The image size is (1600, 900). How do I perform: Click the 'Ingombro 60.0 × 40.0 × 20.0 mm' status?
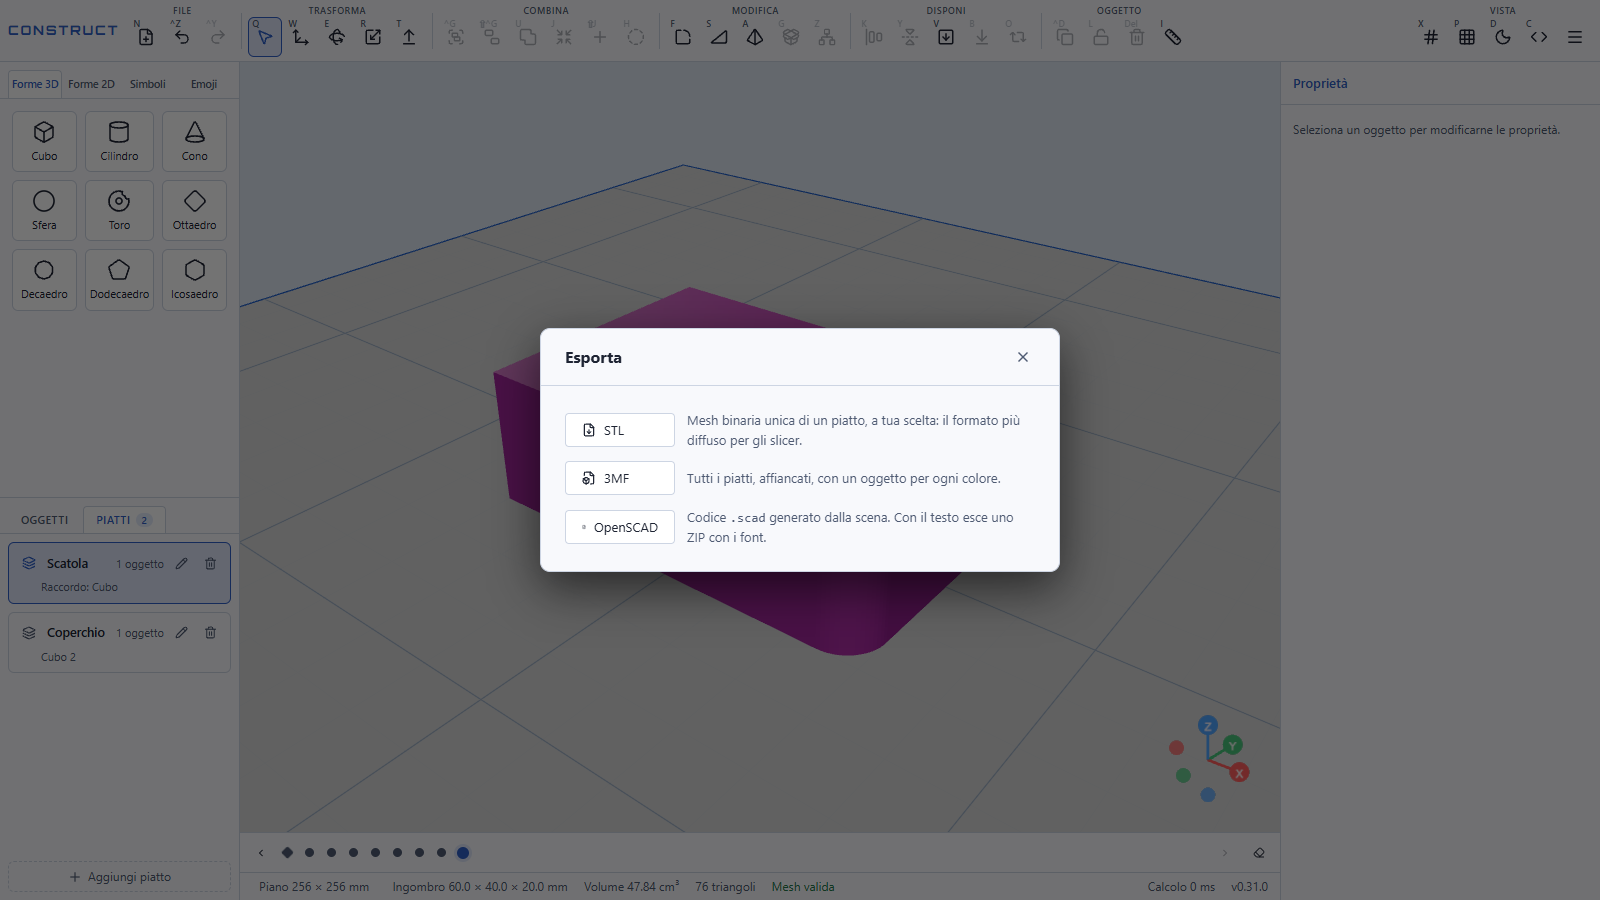(480, 887)
